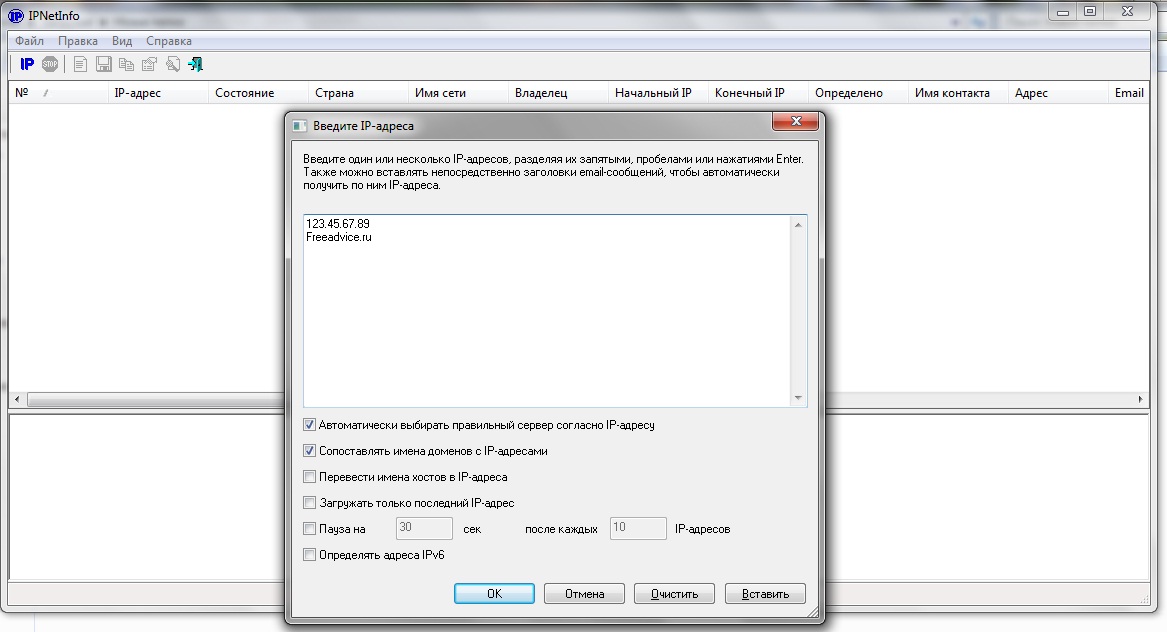Screen dimensions: 1167x632
Task: Open the Правка menu
Action: [x=78, y=41]
